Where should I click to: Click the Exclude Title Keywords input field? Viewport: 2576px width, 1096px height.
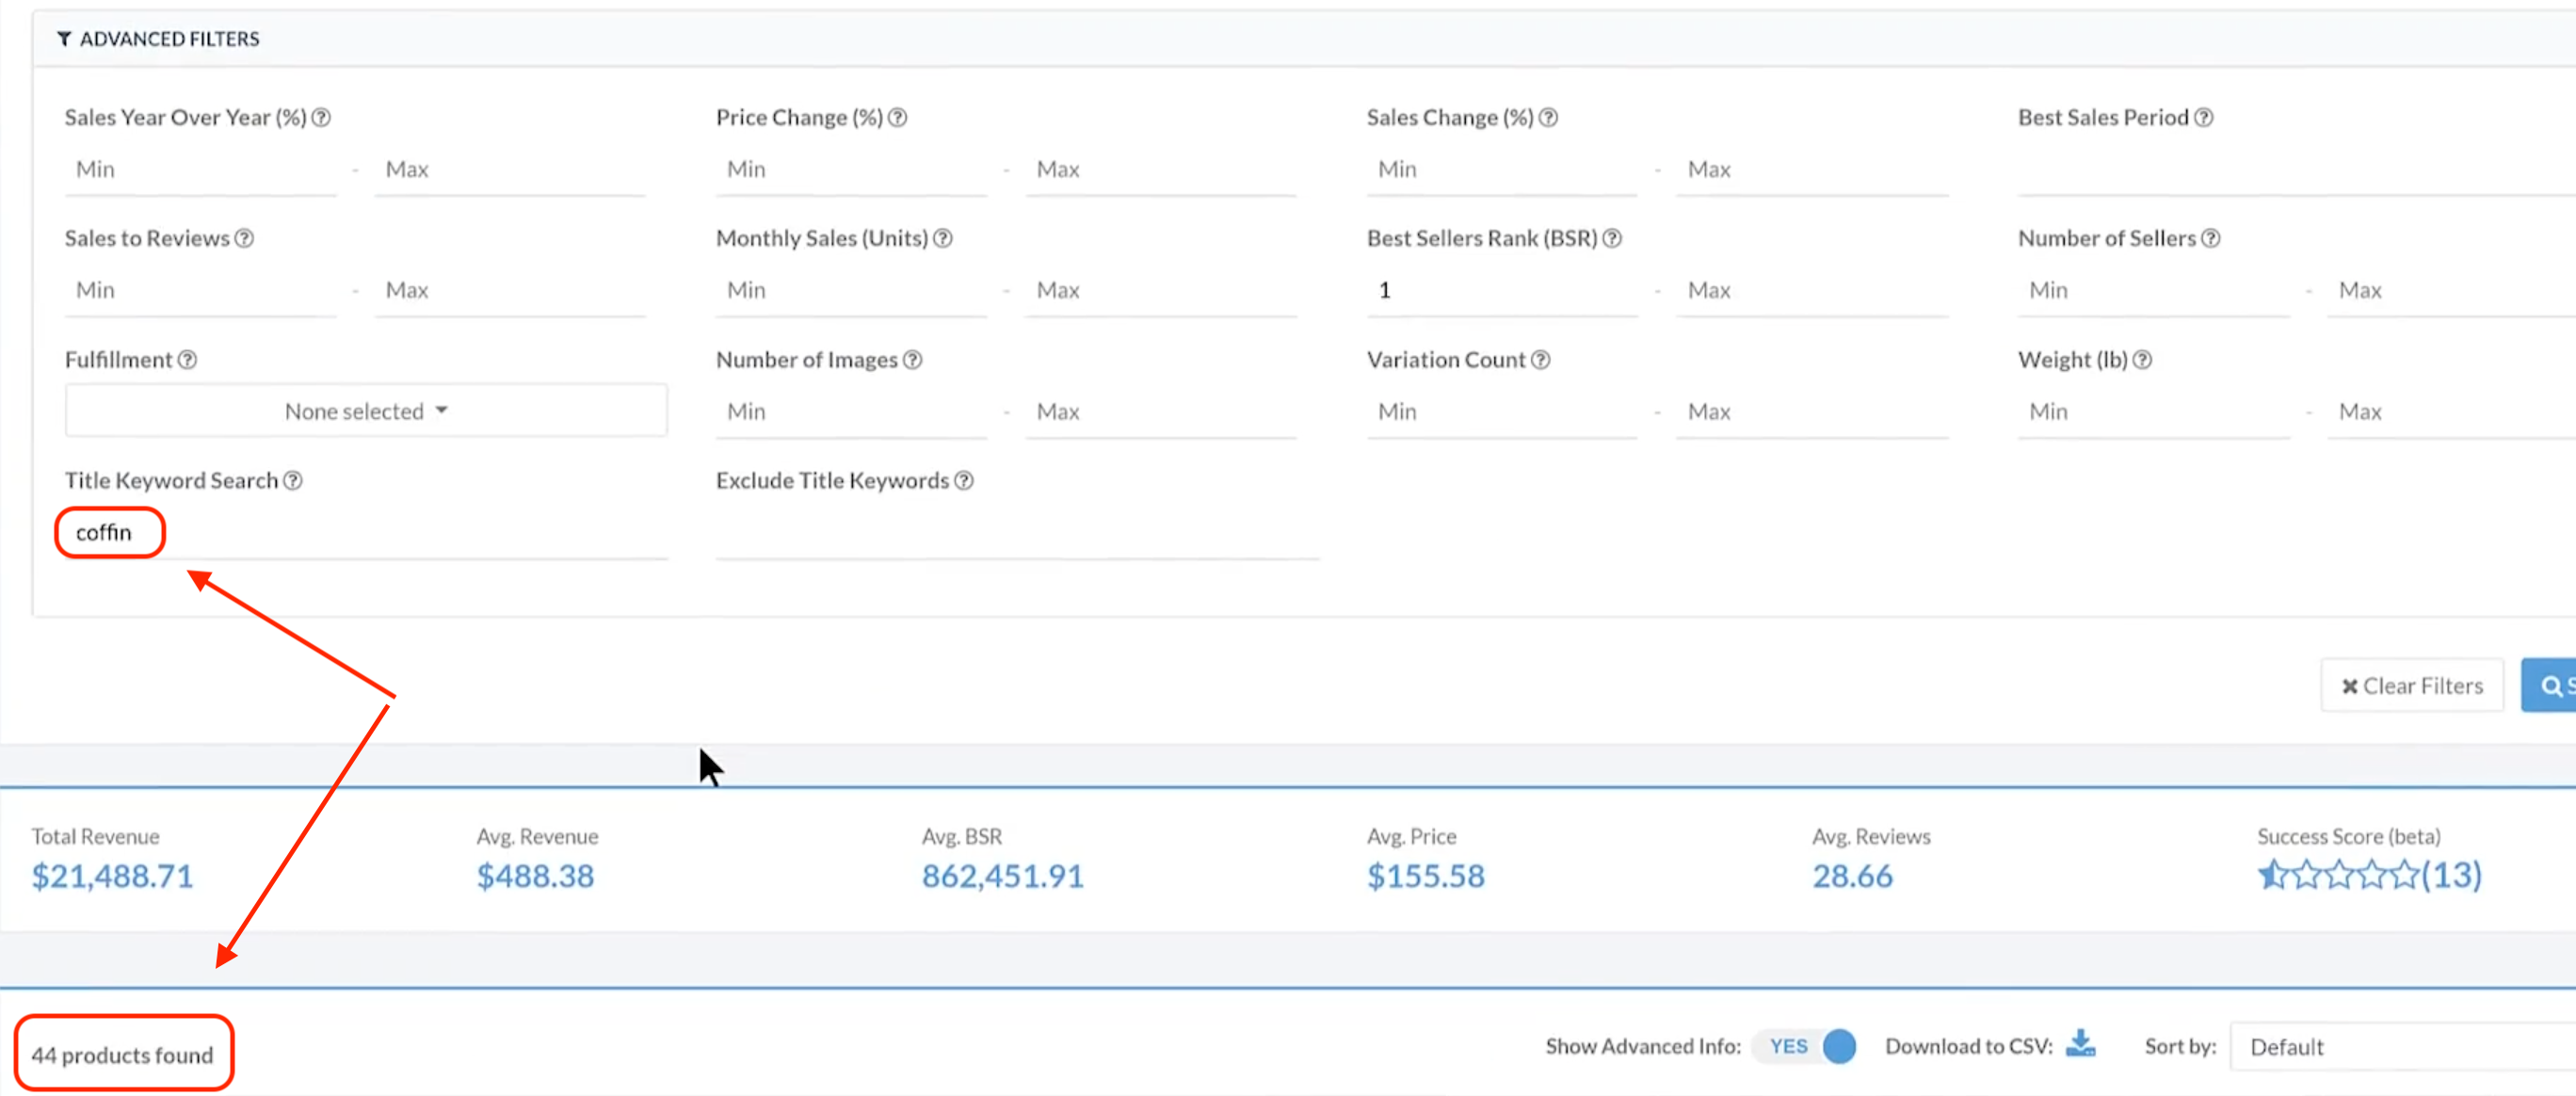[1015, 535]
